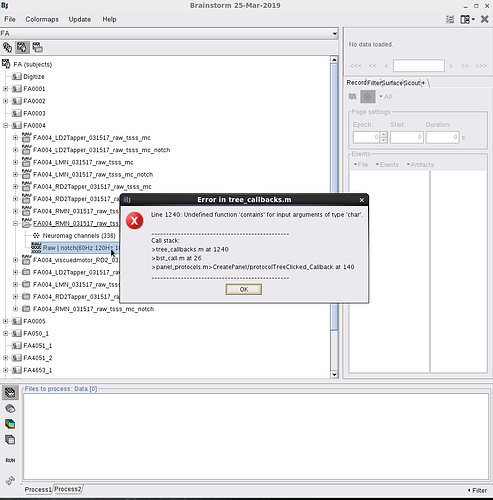Screen dimensions: 493x500
Task: Expand the FA050_1 subject node
Action: [x=5, y=333]
